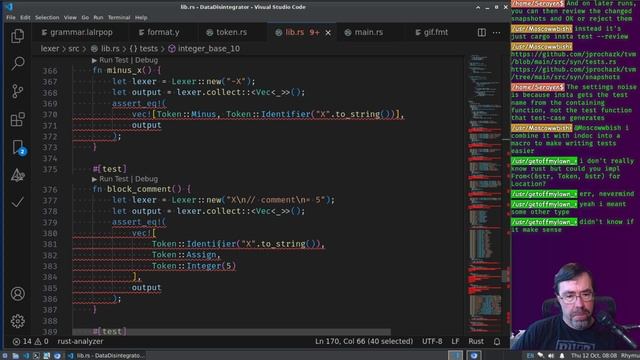Click Token::Integer(5) on line 383
The image size is (640, 360).
(194, 266)
